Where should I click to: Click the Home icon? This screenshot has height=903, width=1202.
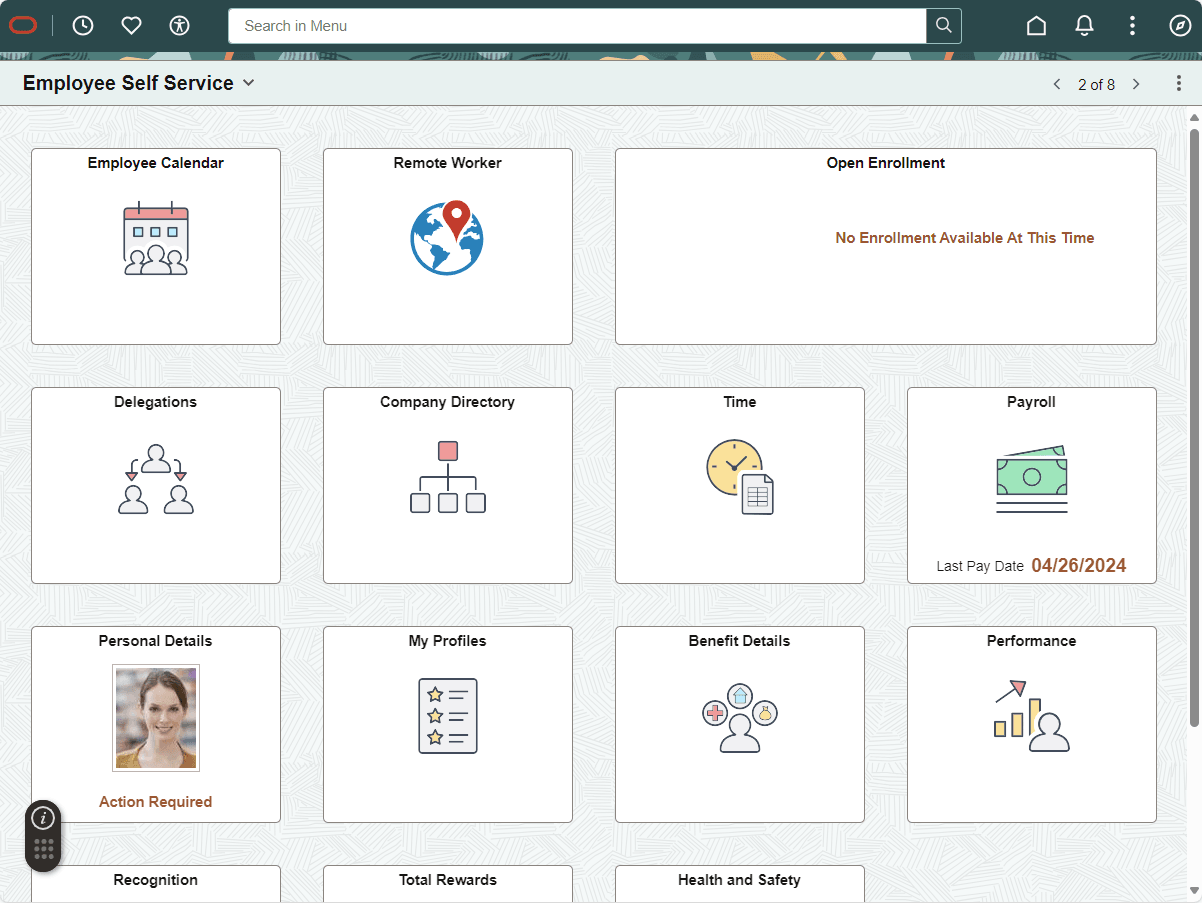tap(1036, 25)
